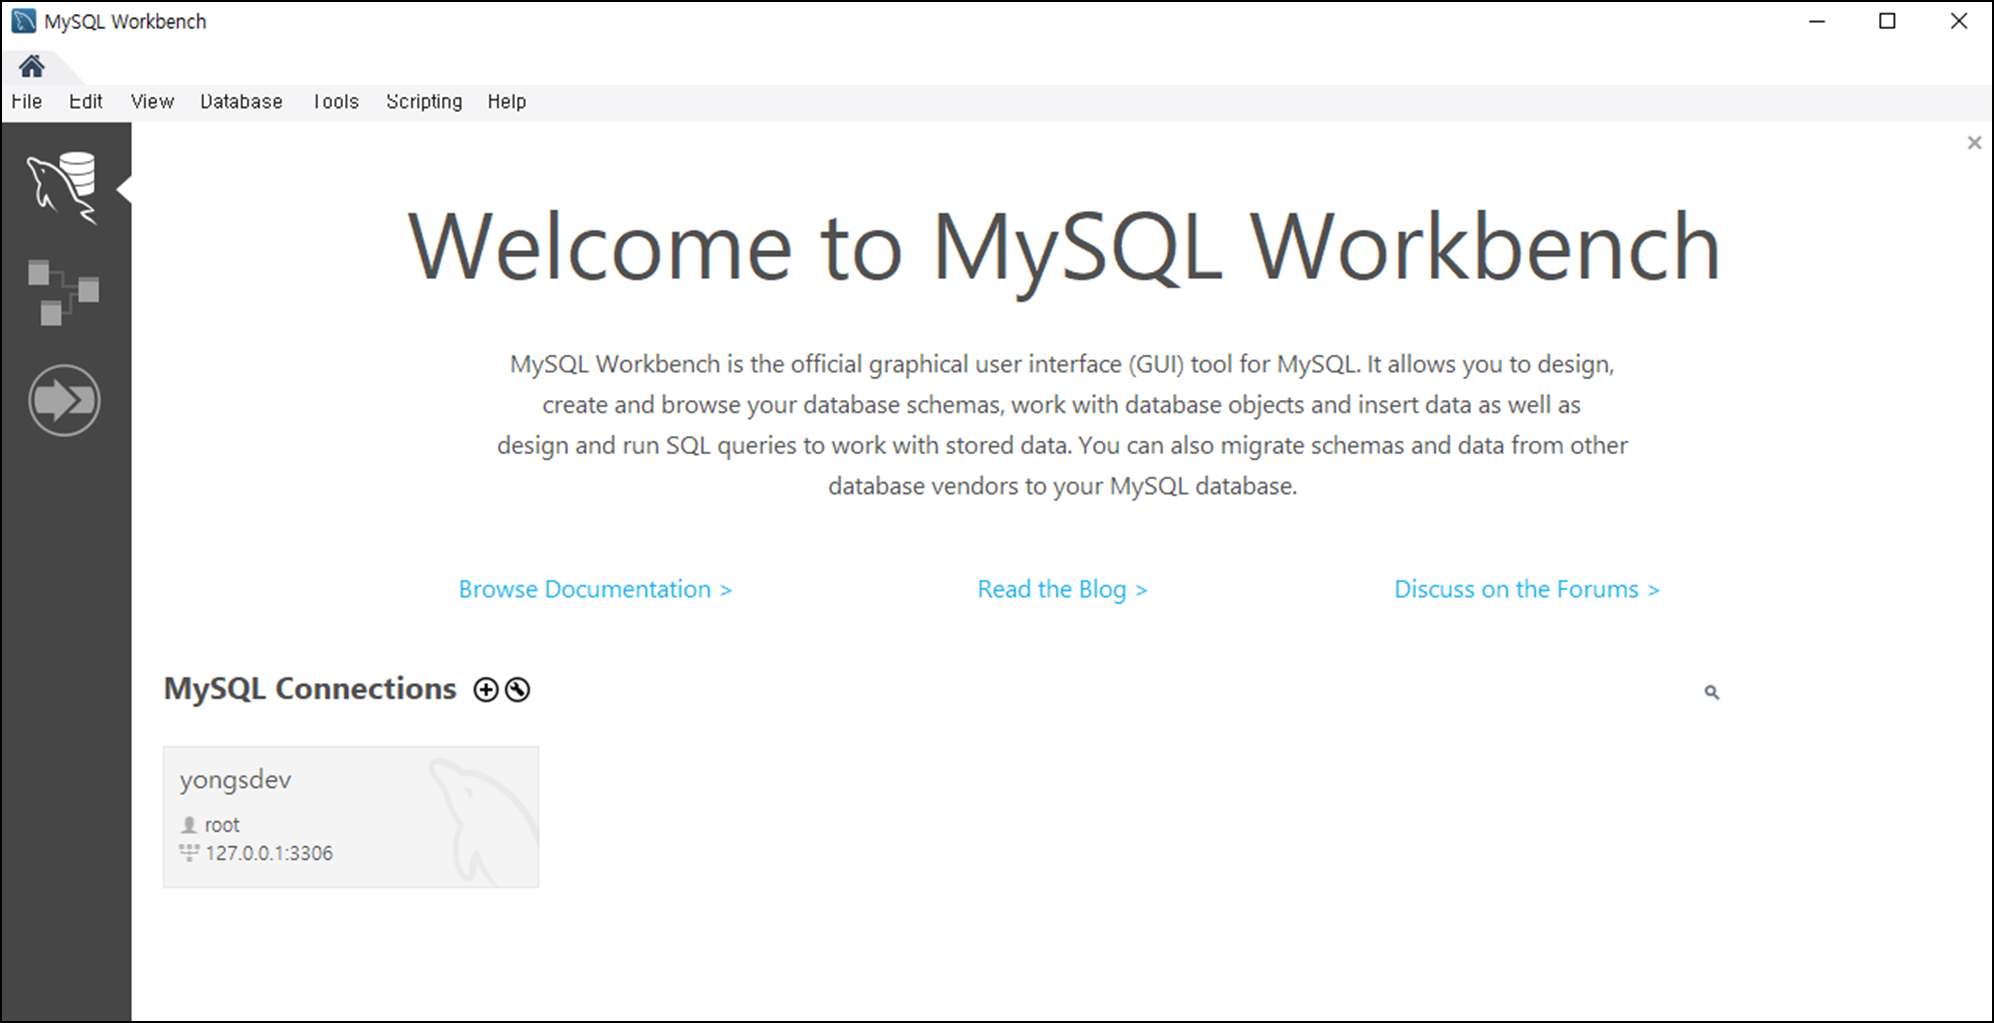Screen dimensions: 1994x1023
Task: Click the 127.0.0.1:3306 host text
Action: pos(269,853)
